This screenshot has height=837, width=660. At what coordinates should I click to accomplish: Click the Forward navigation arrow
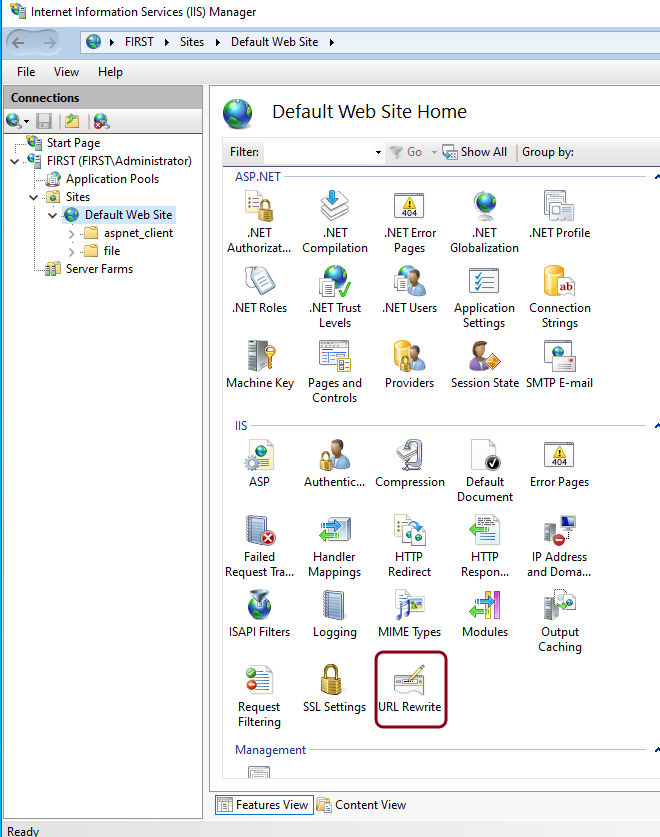point(50,43)
